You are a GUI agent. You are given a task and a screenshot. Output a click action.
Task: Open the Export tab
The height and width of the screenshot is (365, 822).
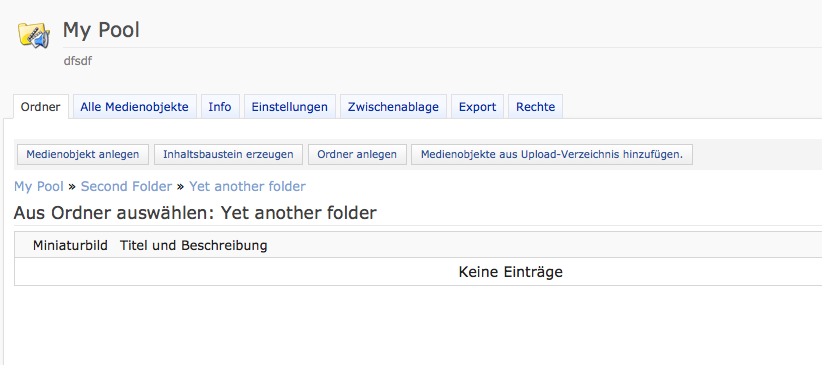click(x=478, y=107)
